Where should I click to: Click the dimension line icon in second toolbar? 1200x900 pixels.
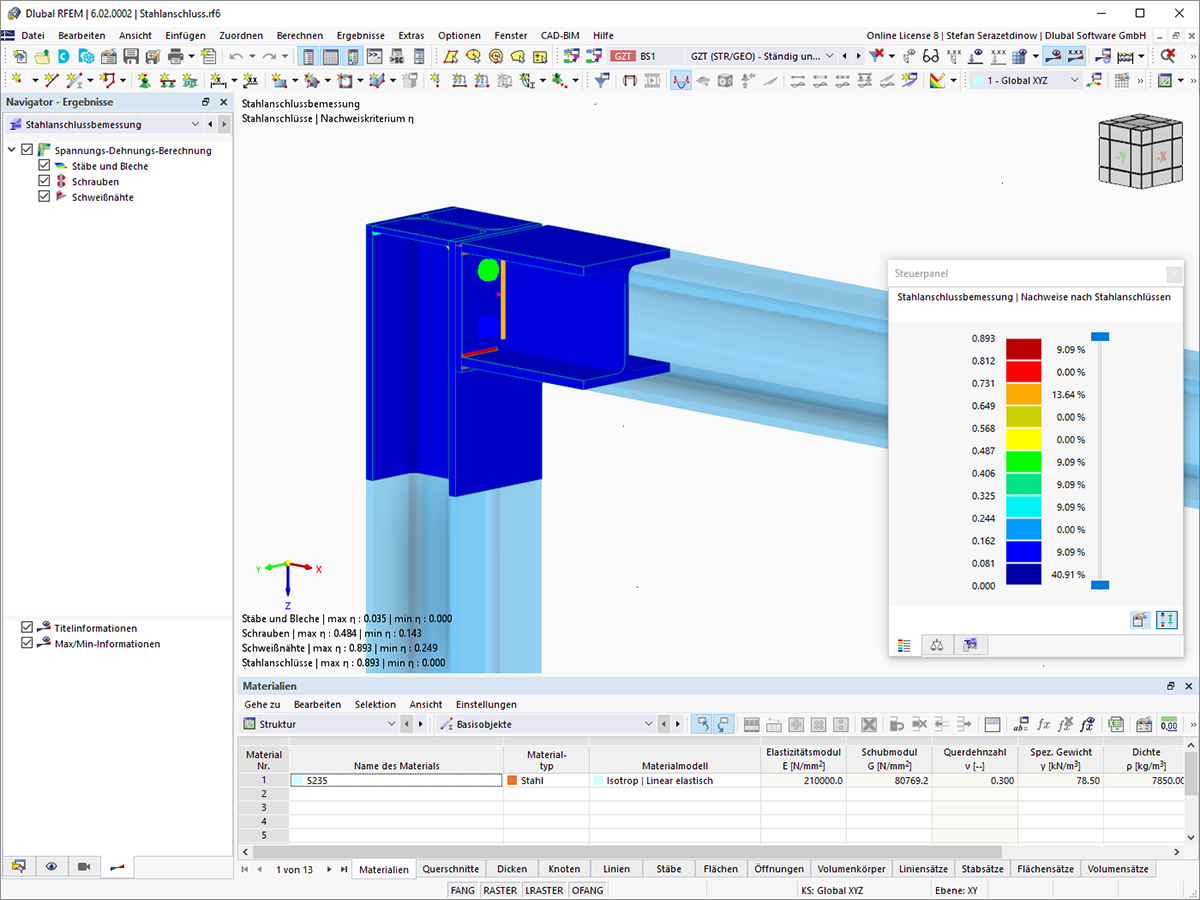pos(218,80)
